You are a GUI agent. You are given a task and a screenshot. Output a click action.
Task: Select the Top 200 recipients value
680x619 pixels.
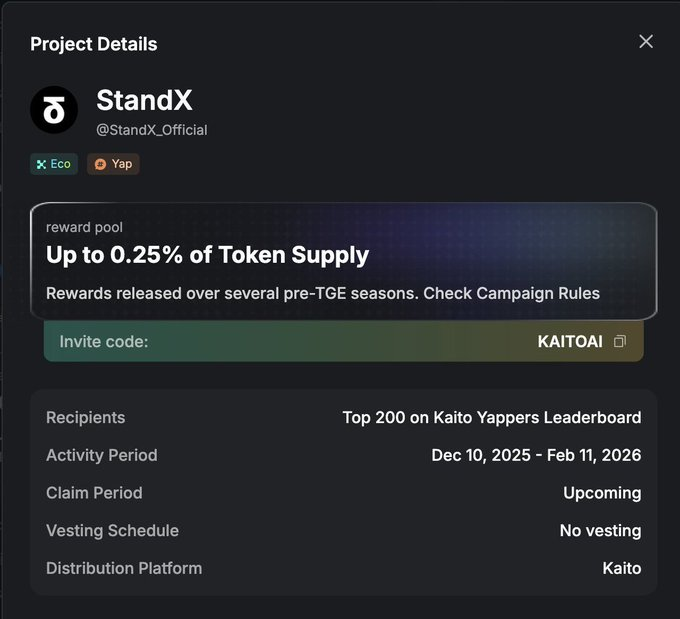coord(491,417)
